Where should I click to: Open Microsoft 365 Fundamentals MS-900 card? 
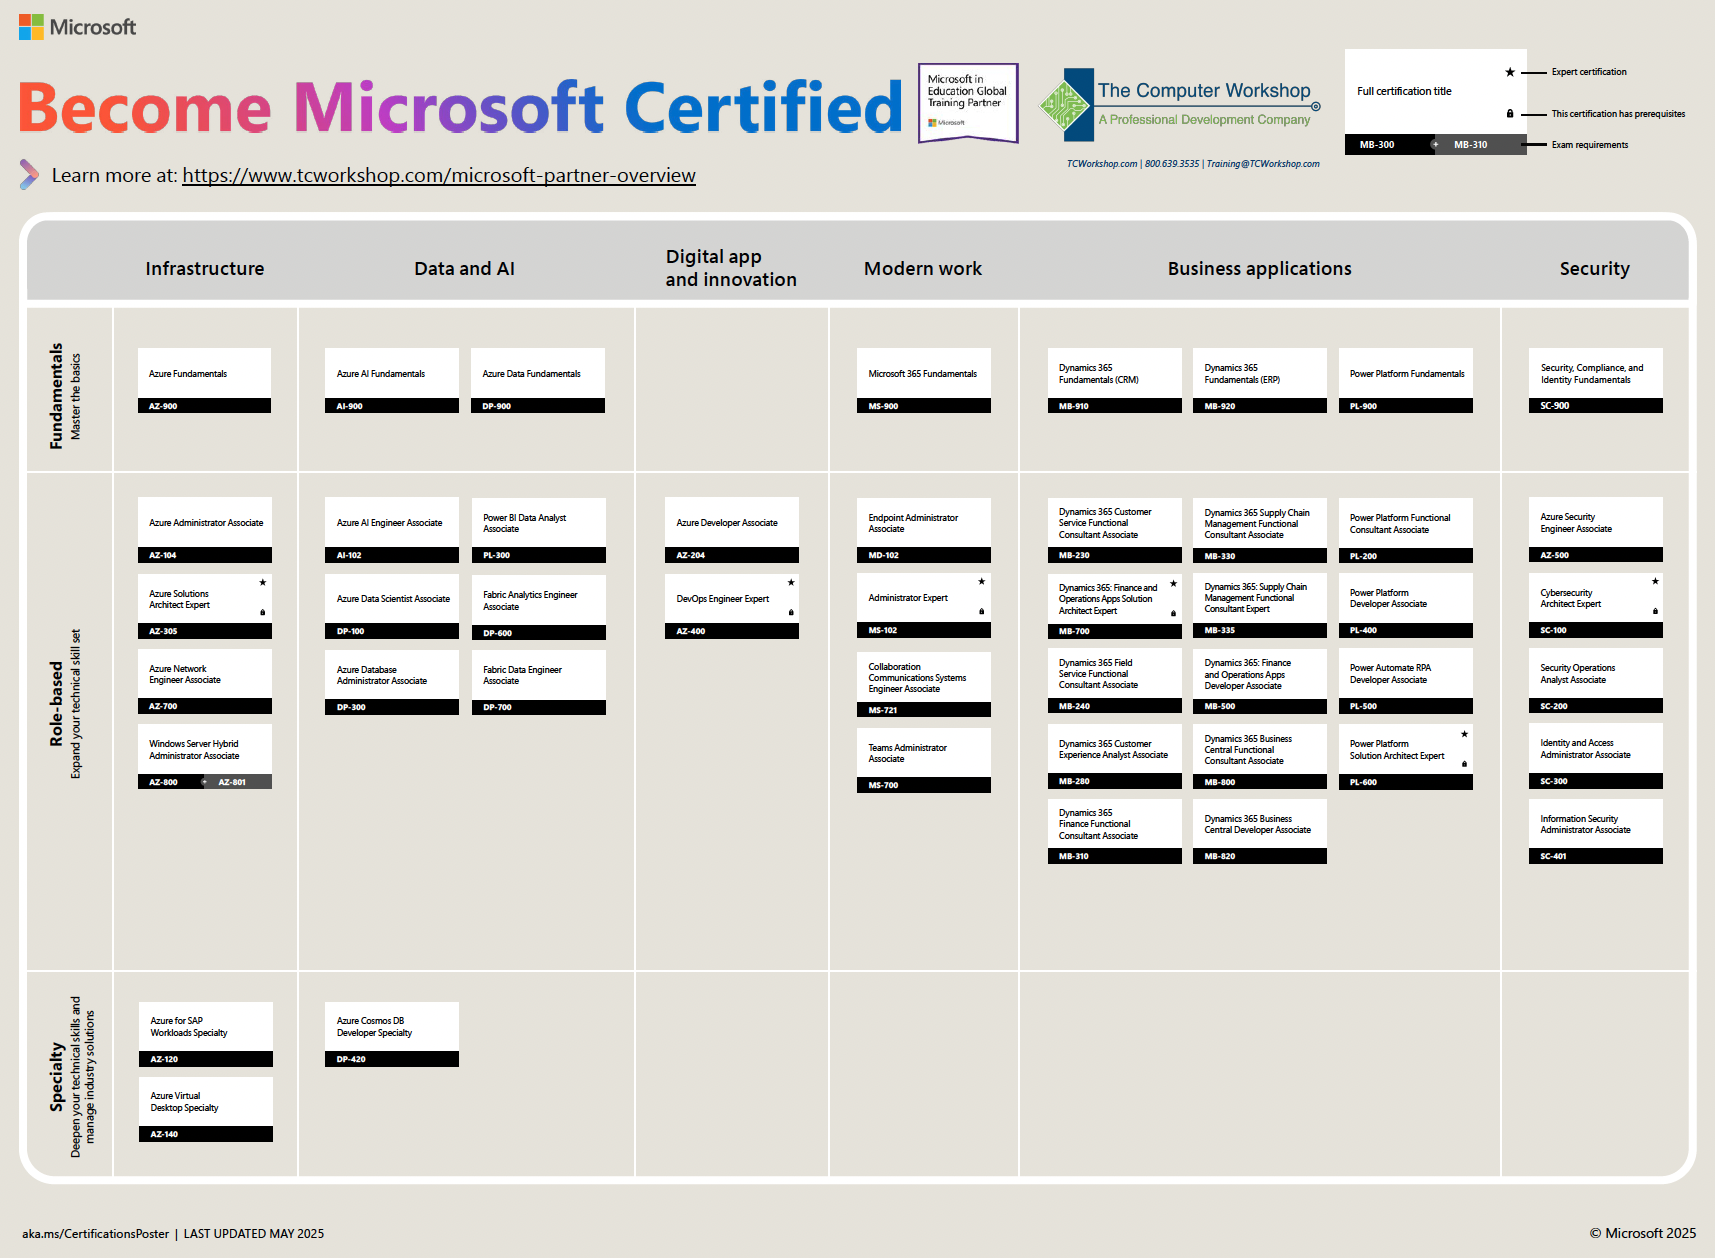coord(924,380)
